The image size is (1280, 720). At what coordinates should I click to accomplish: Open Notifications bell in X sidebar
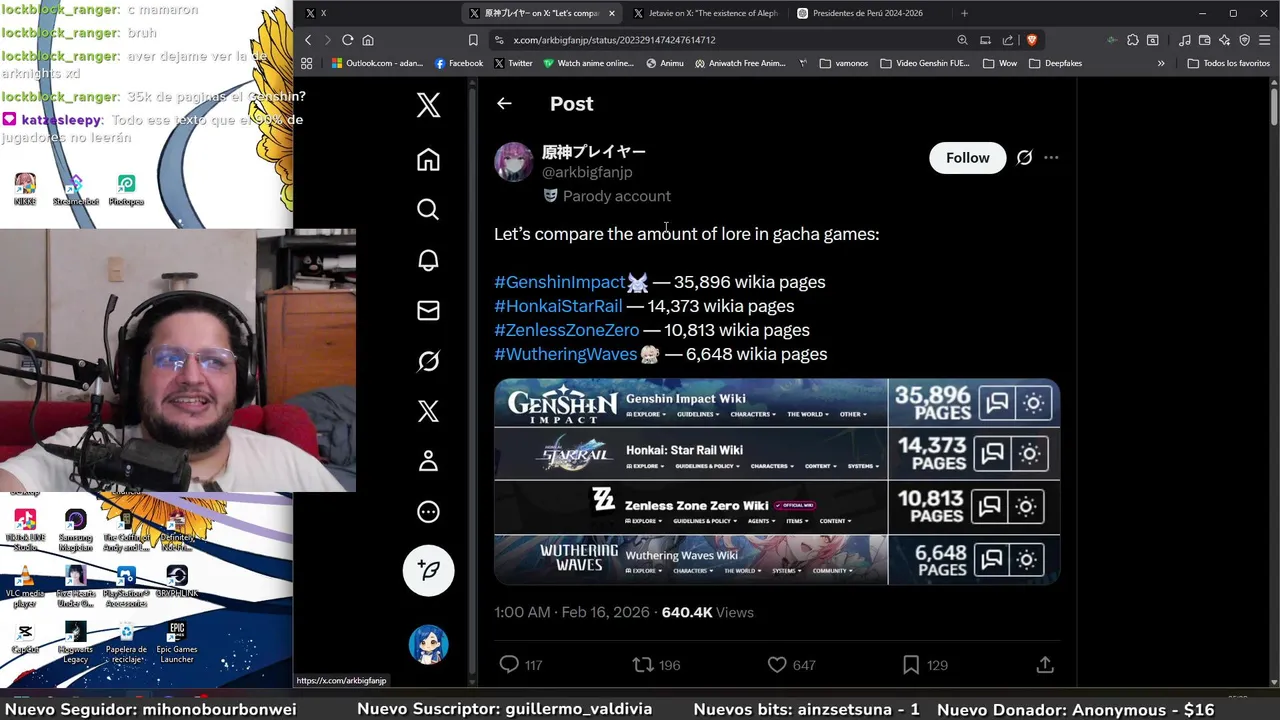[x=428, y=260]
